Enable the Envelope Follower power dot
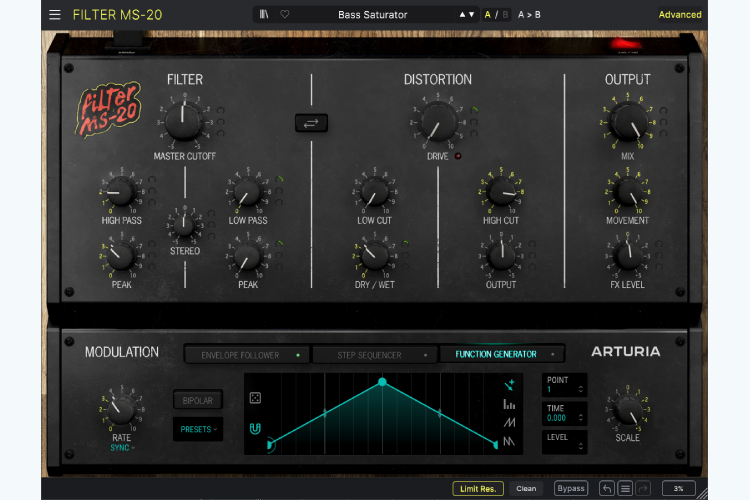The height and width of the screenshot is (500, 750). [298, 355]
